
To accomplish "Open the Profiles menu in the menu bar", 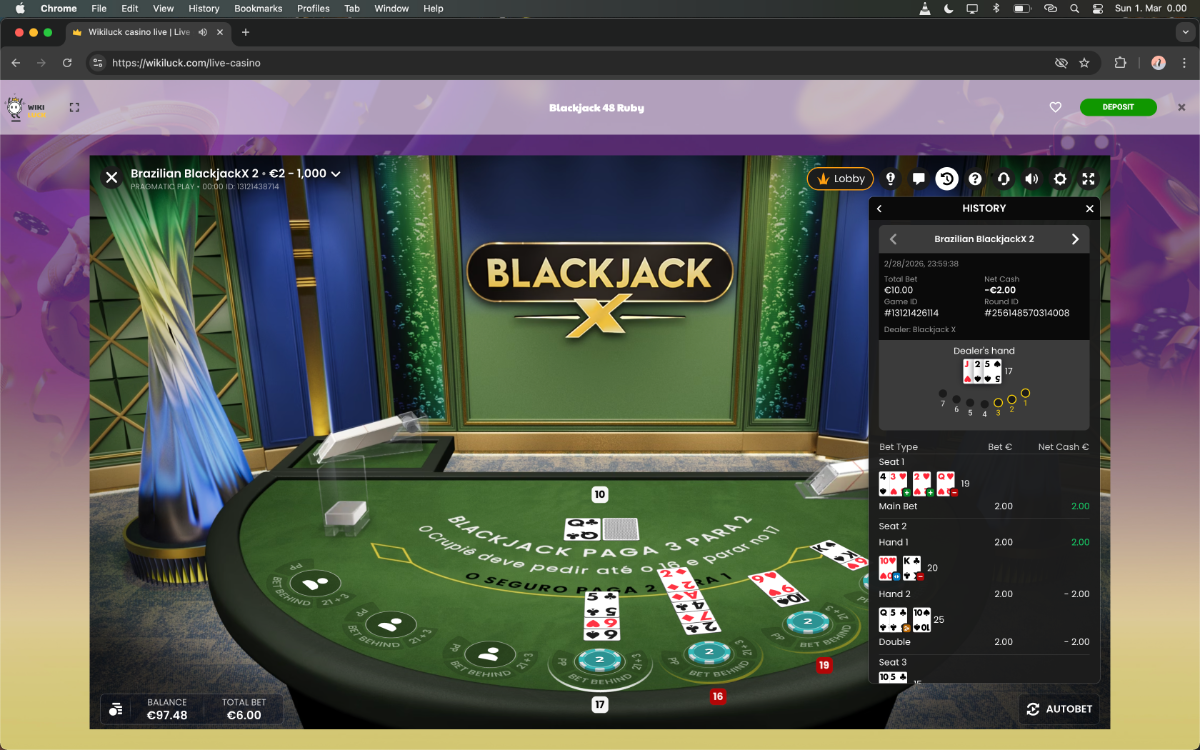I will pyautogui.click(x=313, y=8).
